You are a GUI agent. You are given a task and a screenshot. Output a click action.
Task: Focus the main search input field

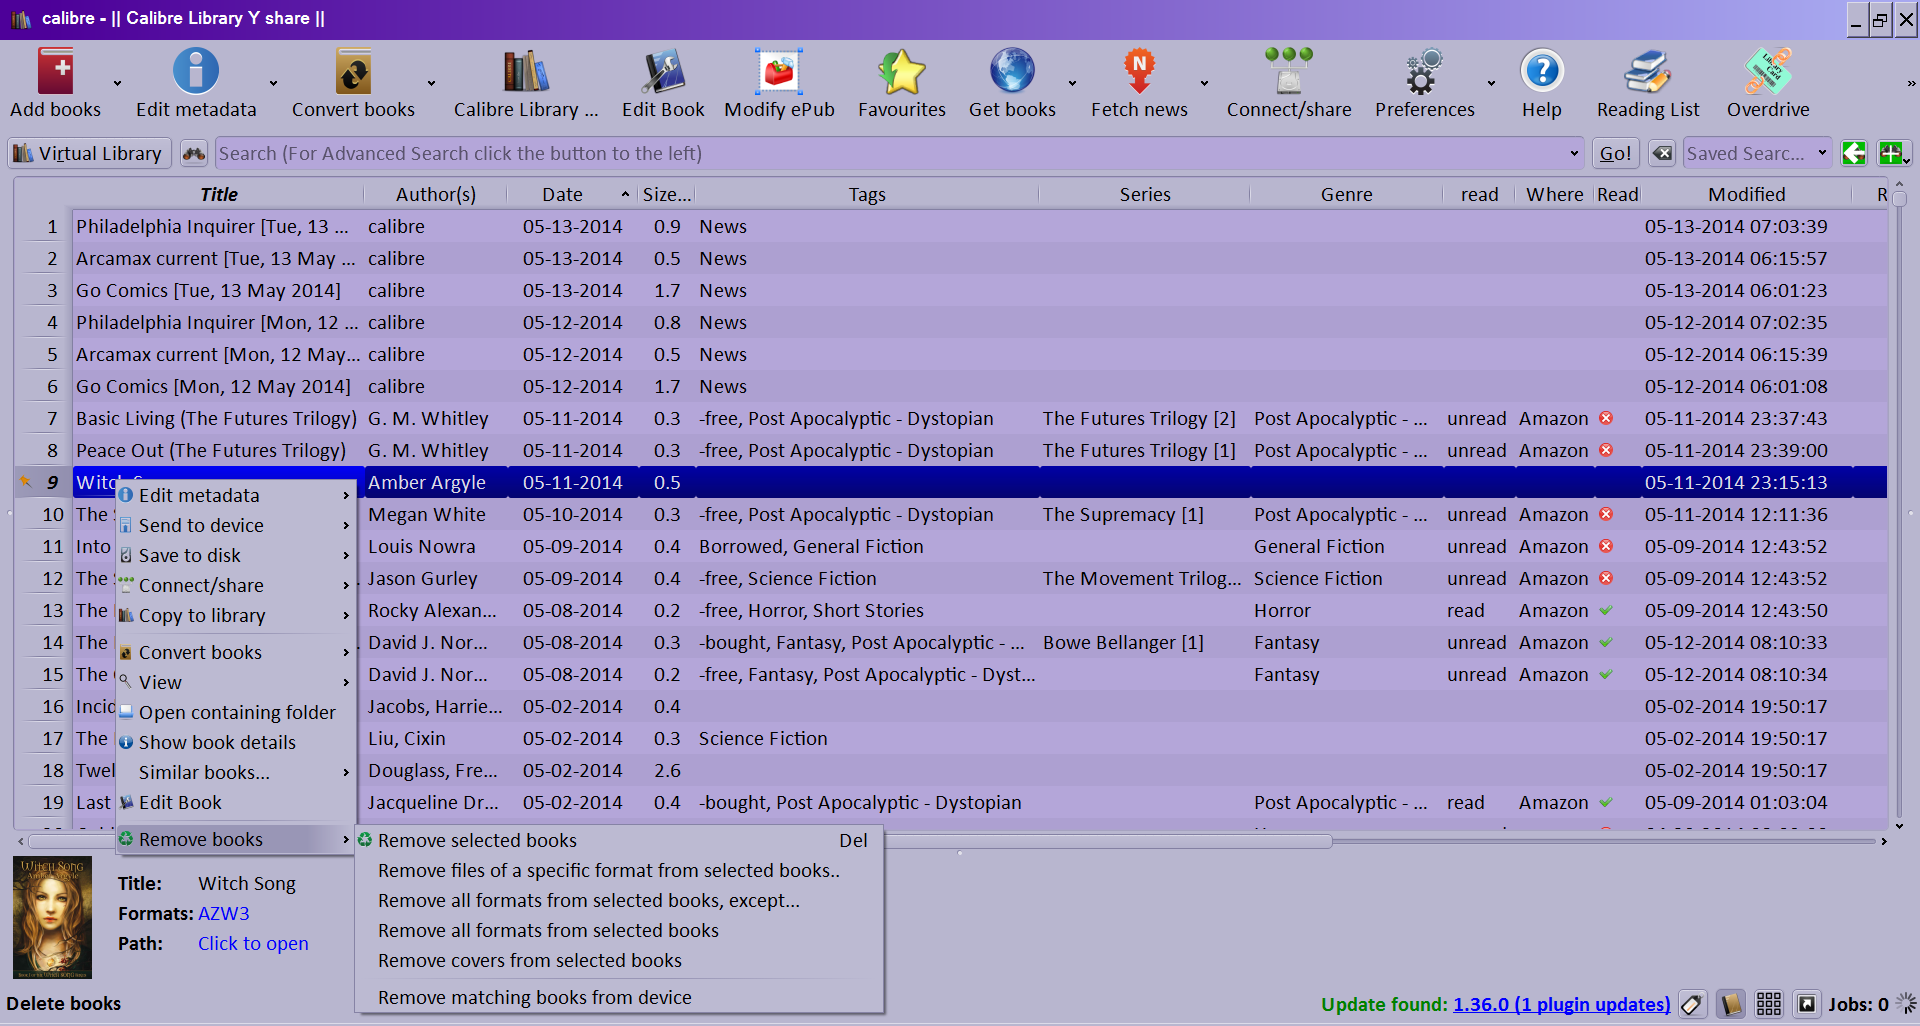pos(890,153)
